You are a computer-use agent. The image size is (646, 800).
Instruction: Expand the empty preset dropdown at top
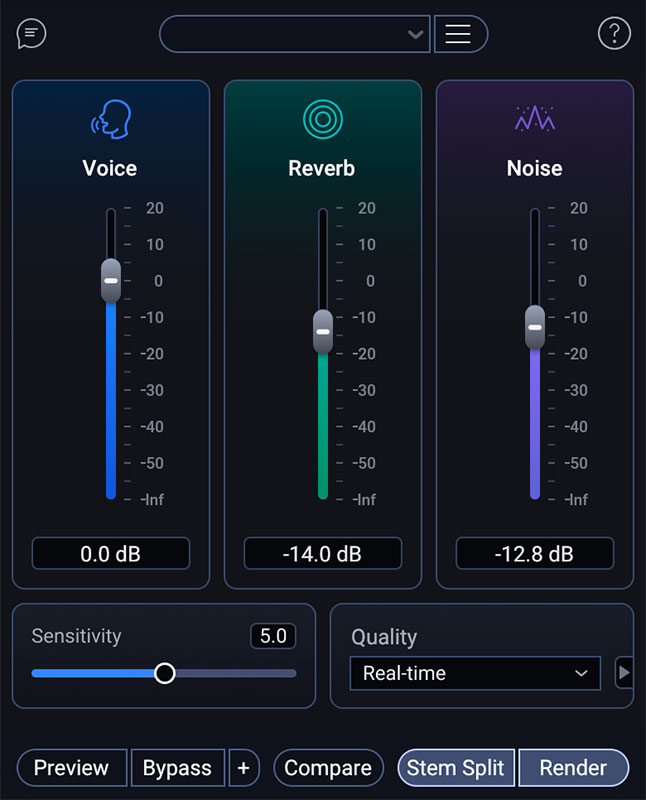coord(295,34)
